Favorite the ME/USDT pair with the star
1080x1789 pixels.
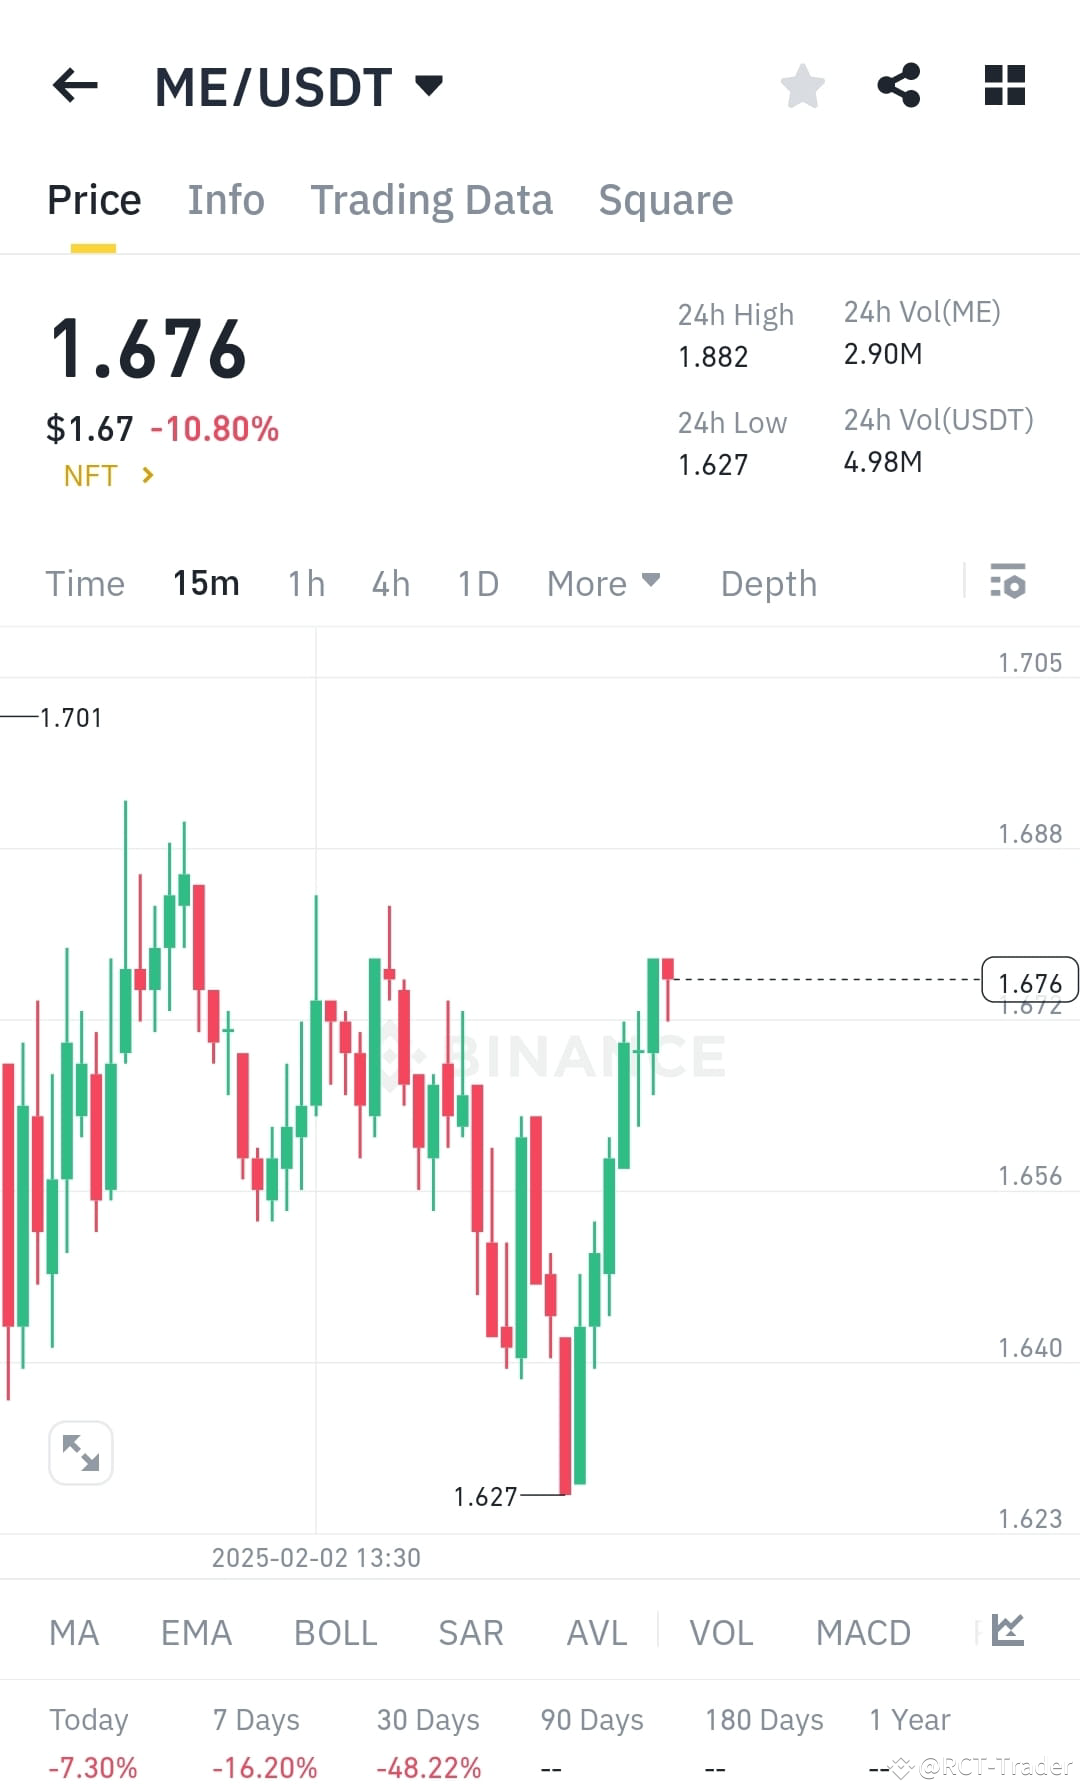point(803,87)
